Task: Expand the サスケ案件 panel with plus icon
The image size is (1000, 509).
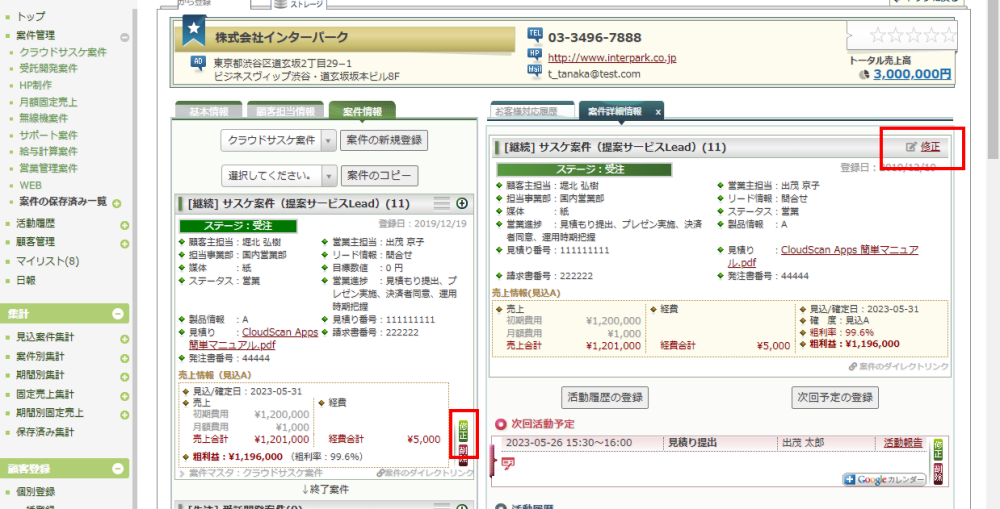Action: (462, 204)
